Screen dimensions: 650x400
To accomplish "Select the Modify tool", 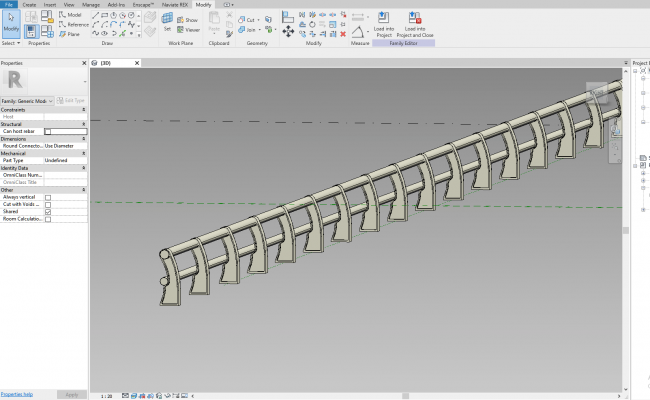I will 11,25.
